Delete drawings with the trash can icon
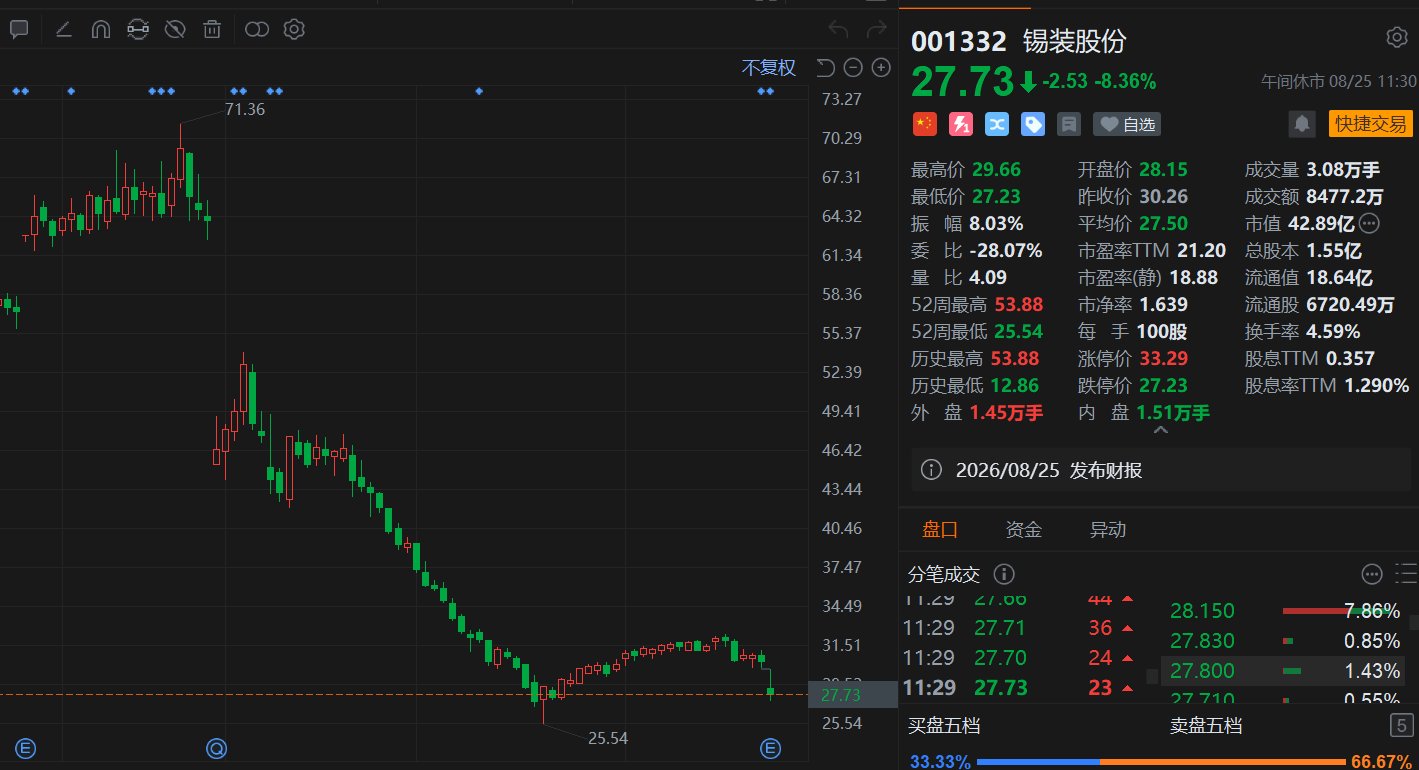This screenshot has height=770, width=1419. pos(212,30)
